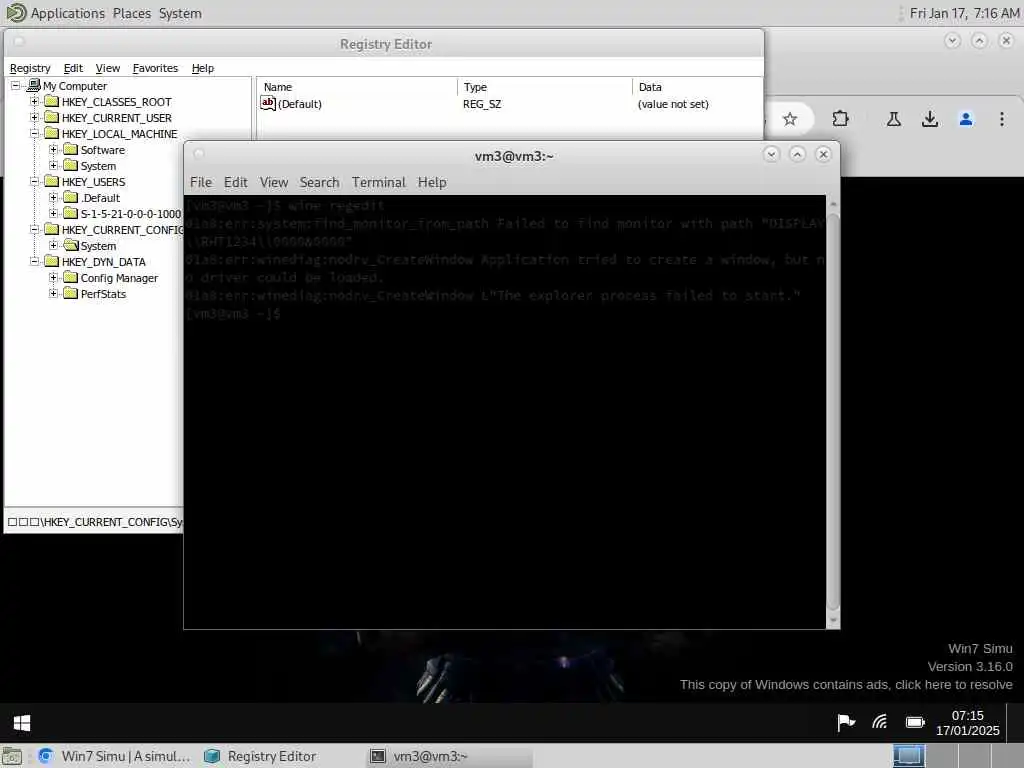The image size is (1024, 768).
Task: Open the terminal's Help menu
Action: pos(432,182)
